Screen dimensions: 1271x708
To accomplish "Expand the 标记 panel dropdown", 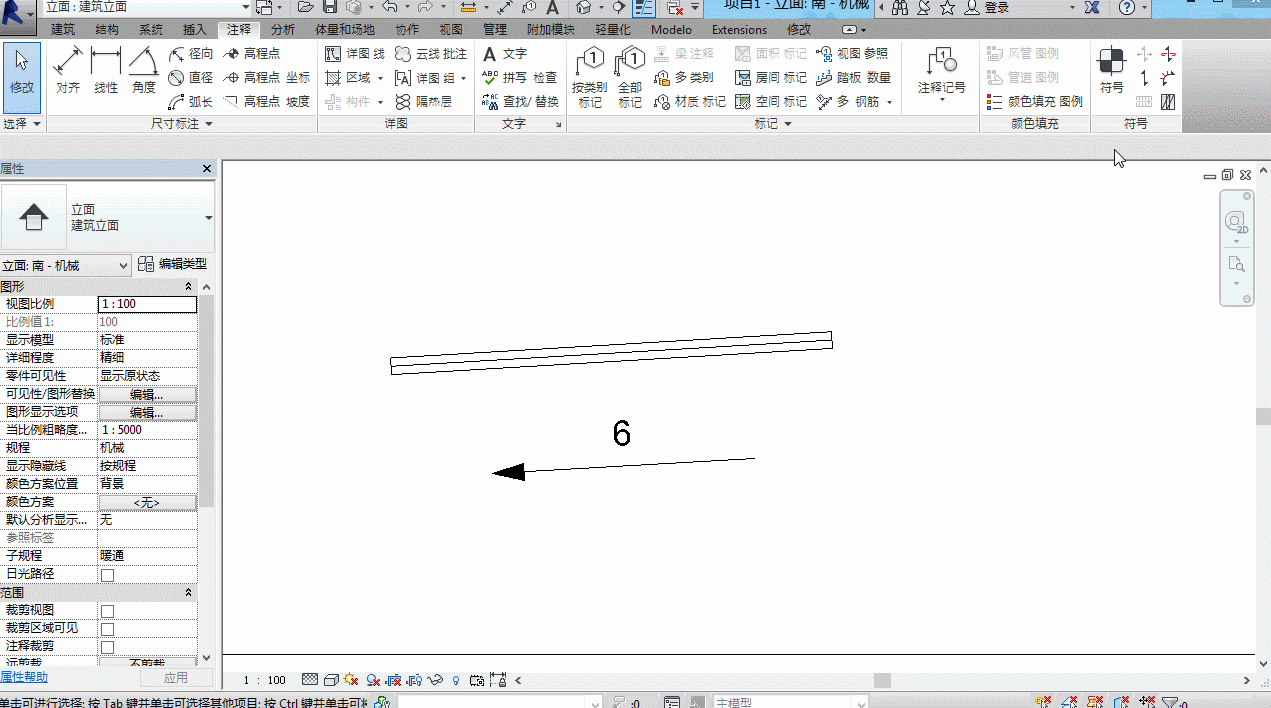I will coord(773,124).
